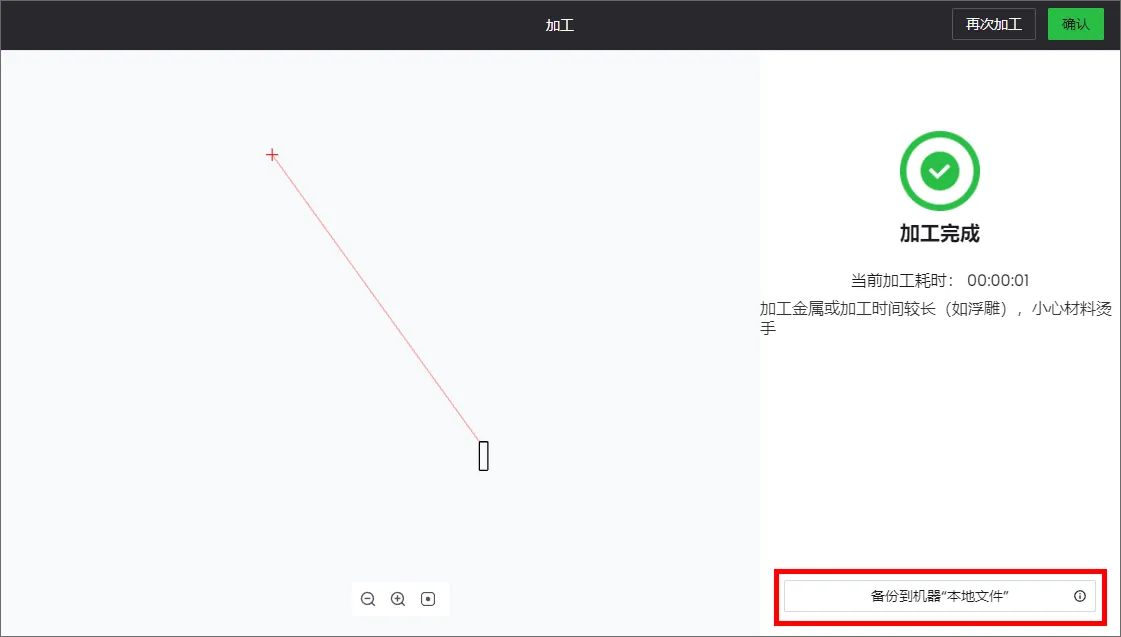
Task: Zoom out the processing preview canvas
Action: tap(368, 599)
